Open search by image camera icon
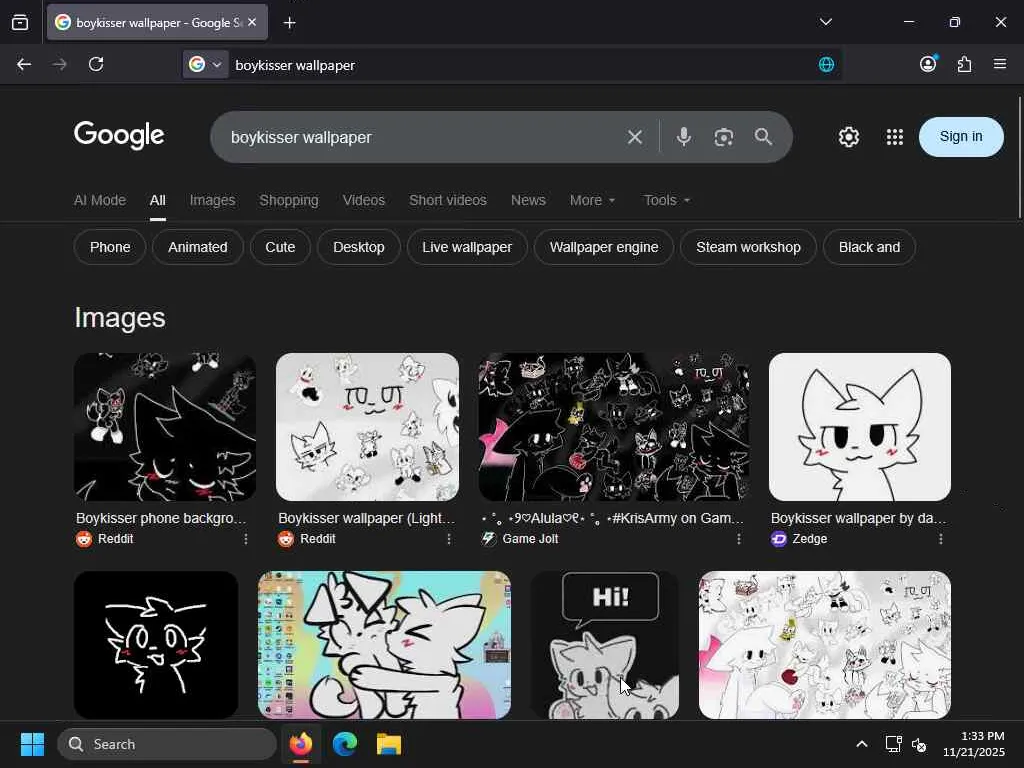Screen dimensions: 1024x768 (724, 137)
